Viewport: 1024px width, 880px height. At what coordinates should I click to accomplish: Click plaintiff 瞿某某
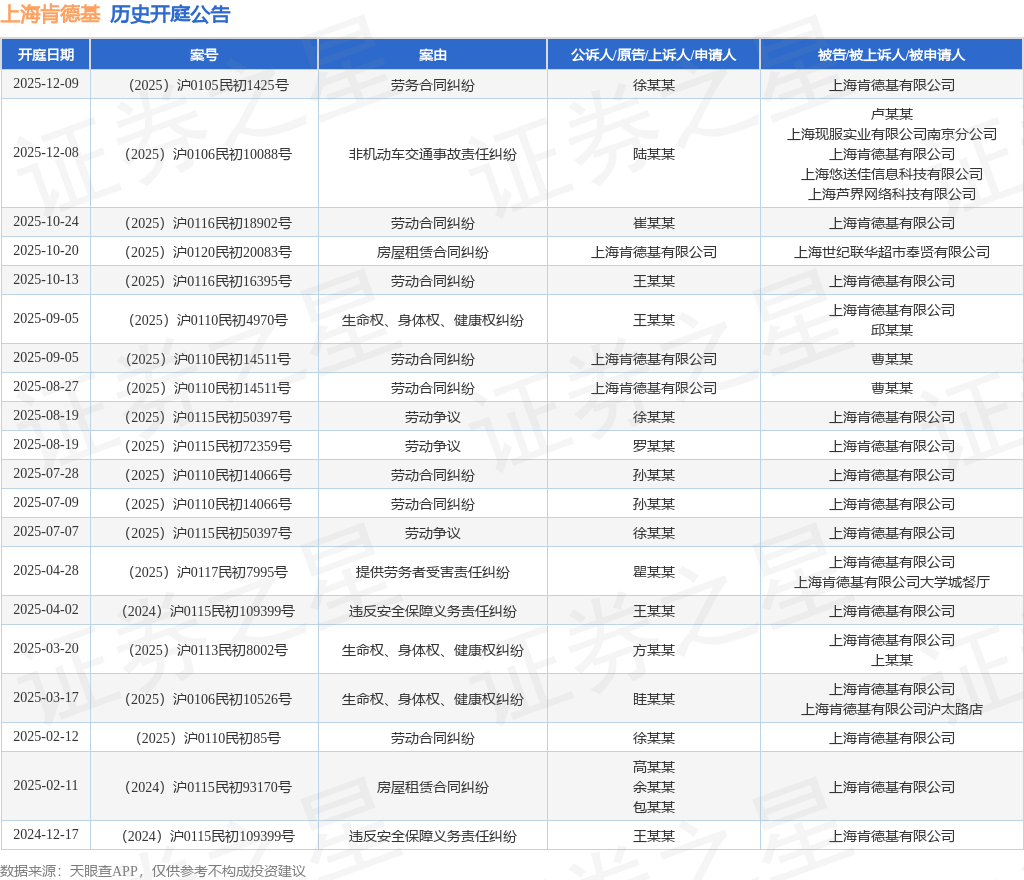click(654, 572)
